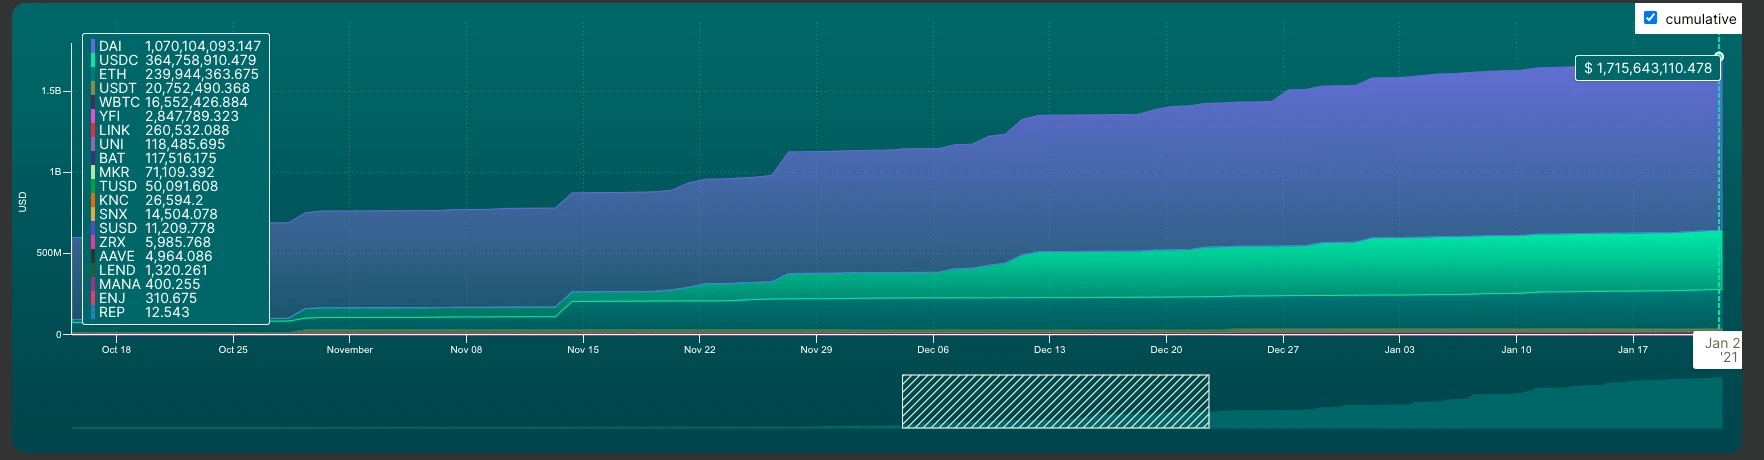The height and width of the screenshot is (460, 1764).
Task: Click the November axis label
Action: coord(350,350)
